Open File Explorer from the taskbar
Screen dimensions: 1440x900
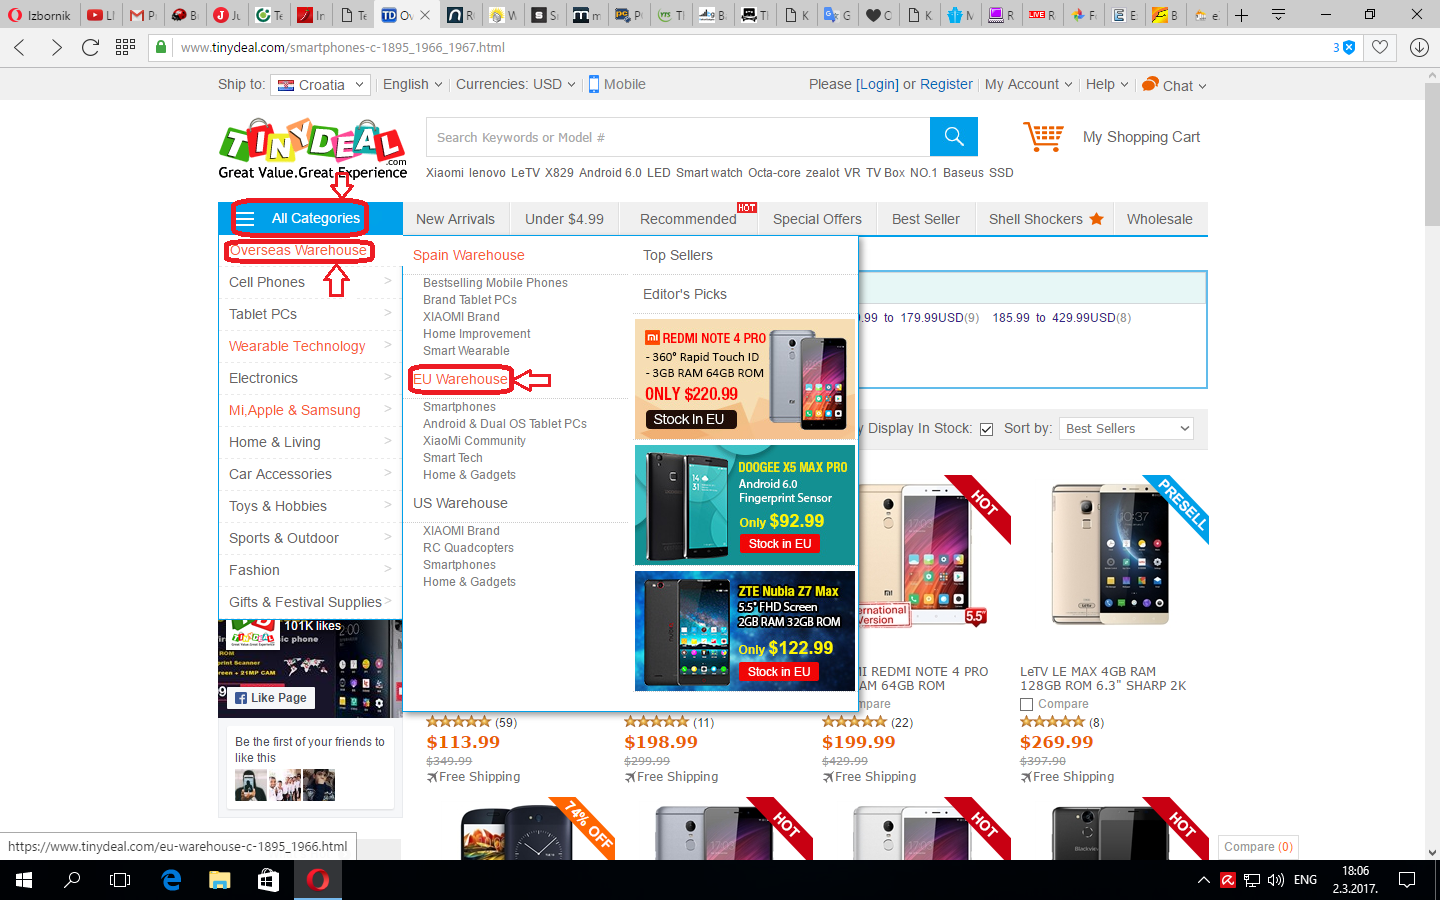pyautogui.click(x=220, y=880)
